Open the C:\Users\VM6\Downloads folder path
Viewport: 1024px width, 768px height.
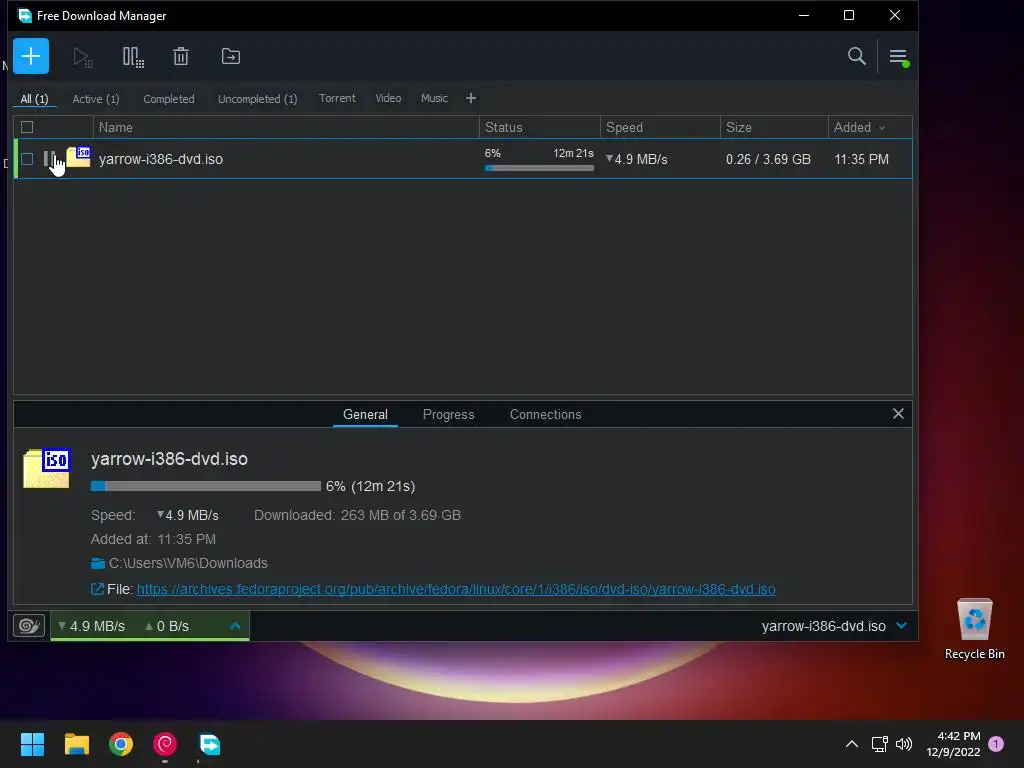[x=188, y=563]
